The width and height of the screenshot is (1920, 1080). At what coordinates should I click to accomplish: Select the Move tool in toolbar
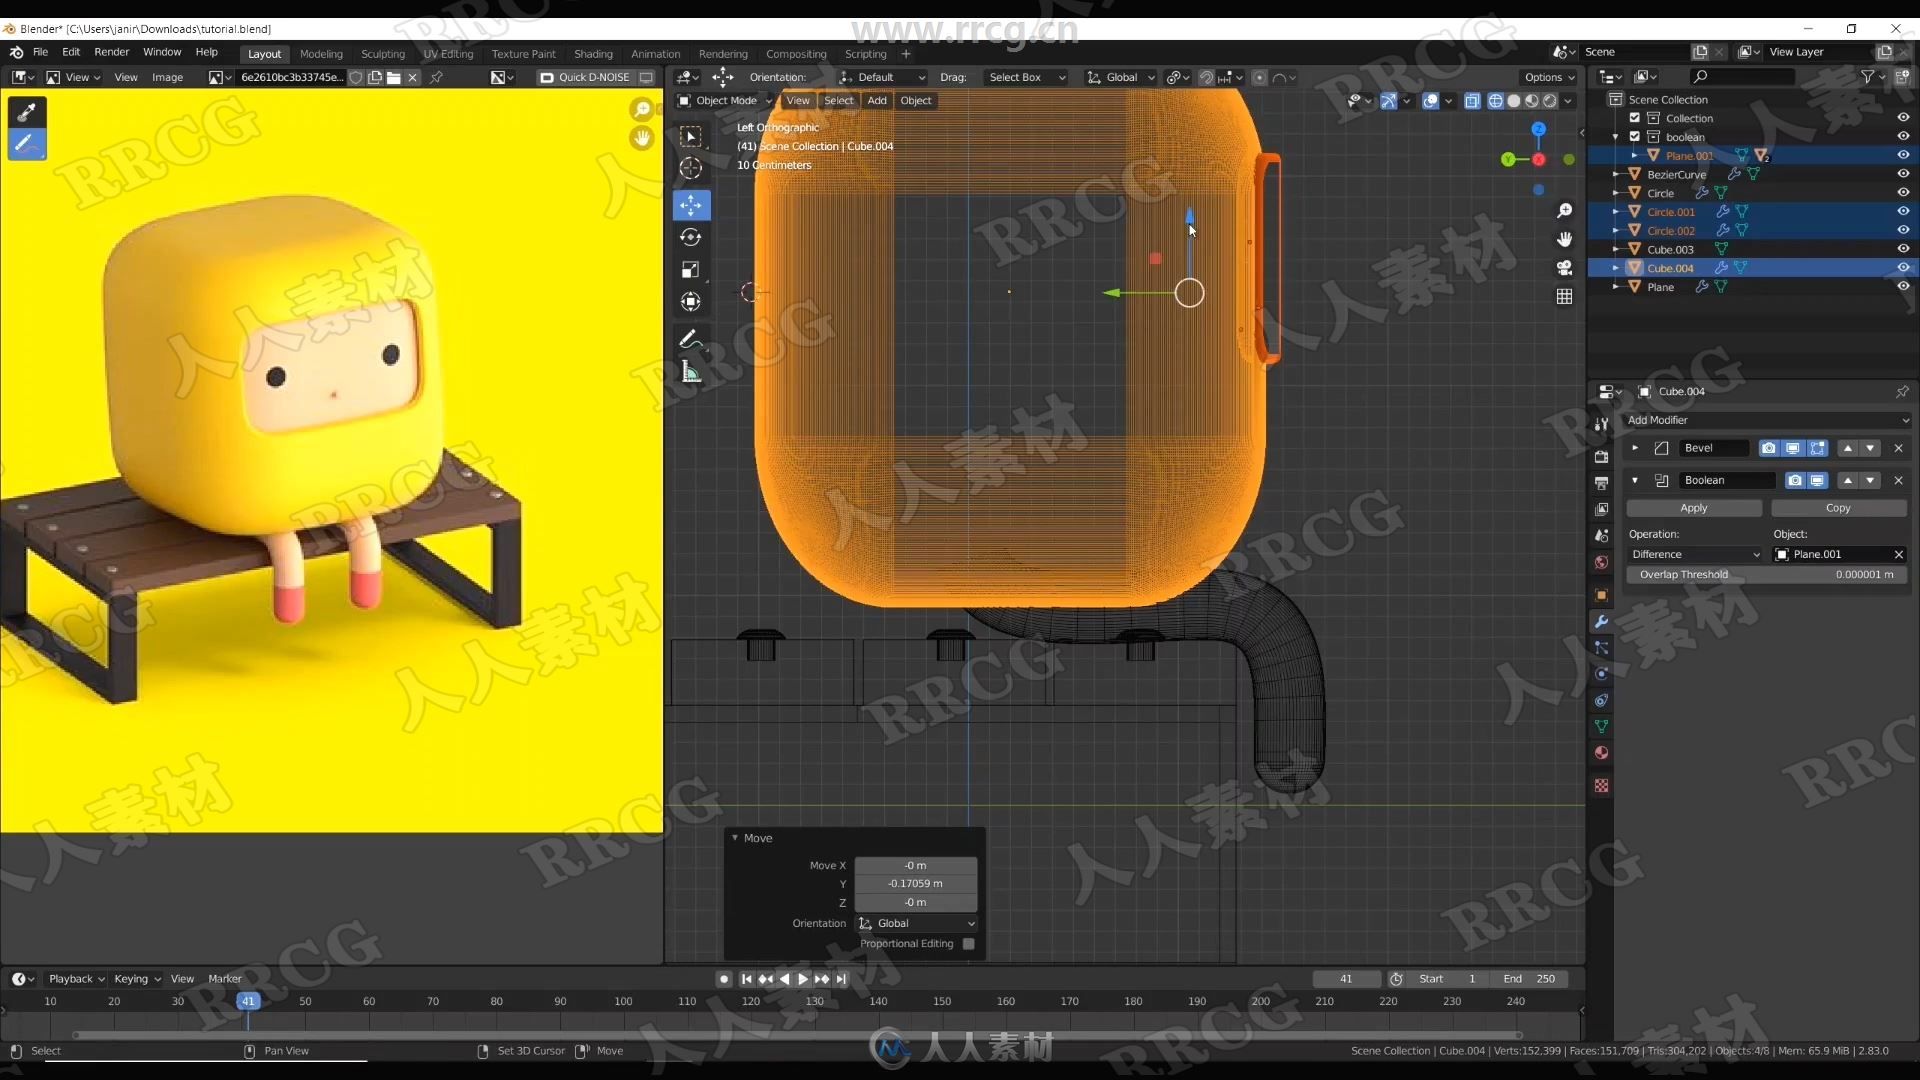click(692, 204)
